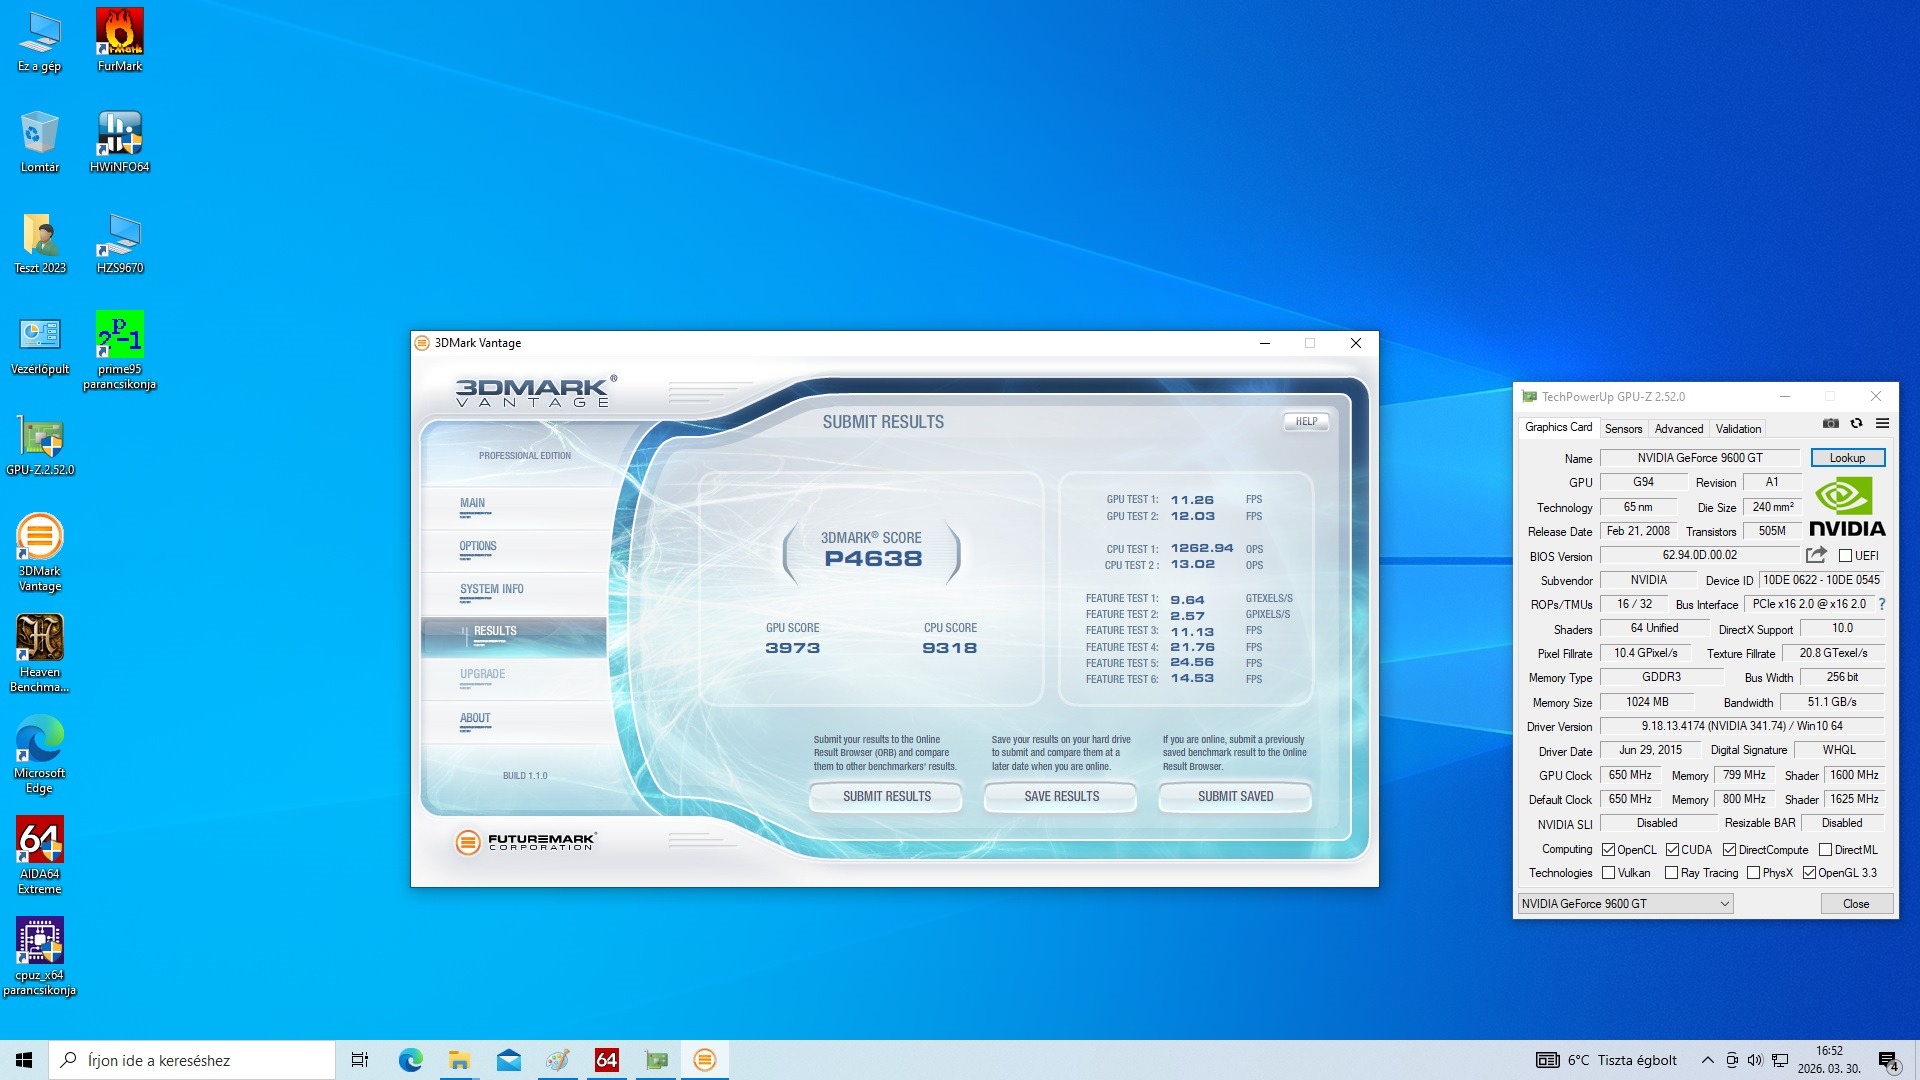Click the SAVE RESULTS button

[x=1061, y=797]
